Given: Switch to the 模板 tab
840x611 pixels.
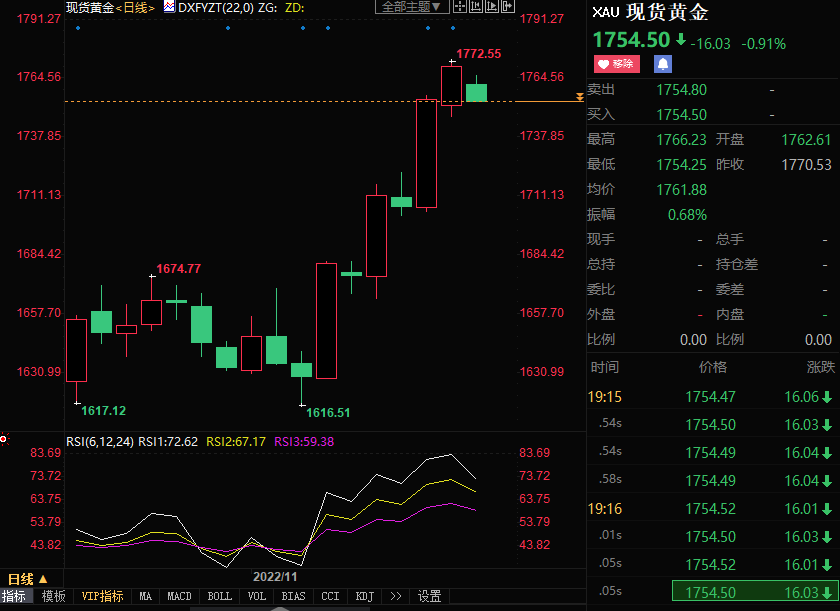Looking at the screenshot, I should tap(53, 596).
